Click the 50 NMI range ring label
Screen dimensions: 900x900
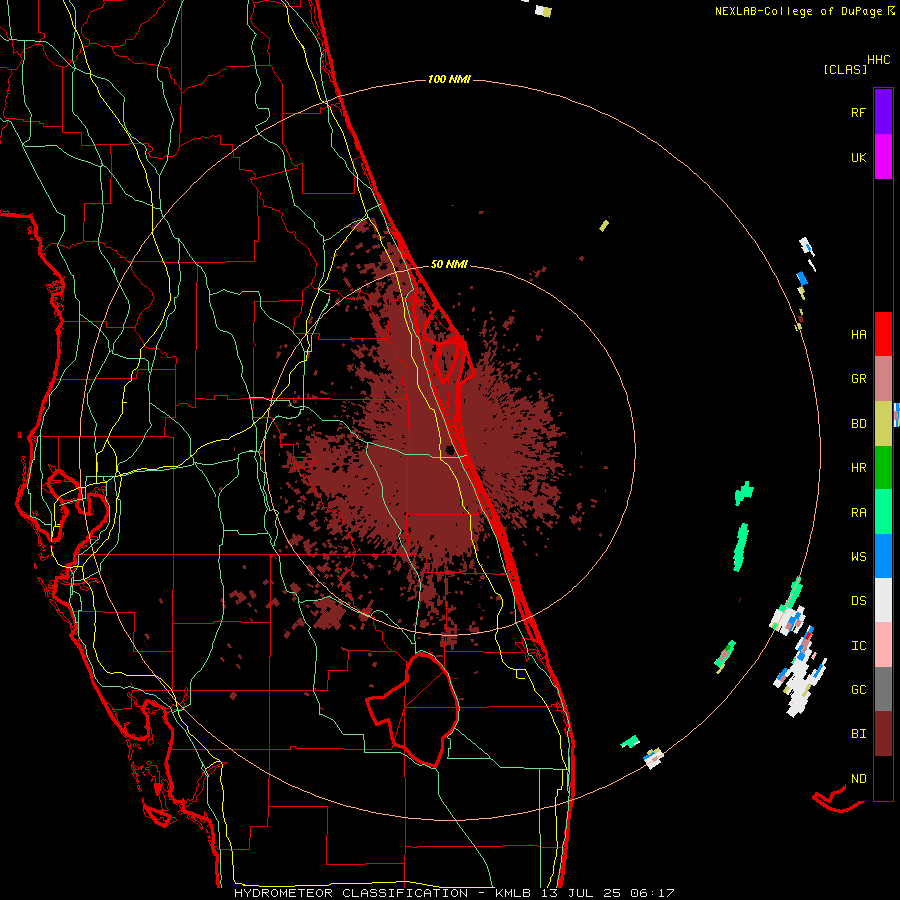click(449, 264)
